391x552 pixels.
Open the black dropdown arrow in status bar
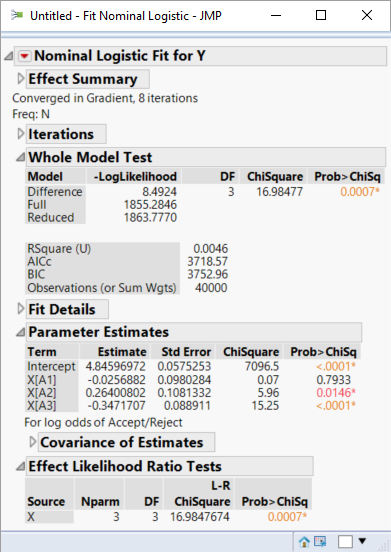[x=362, y=541]
